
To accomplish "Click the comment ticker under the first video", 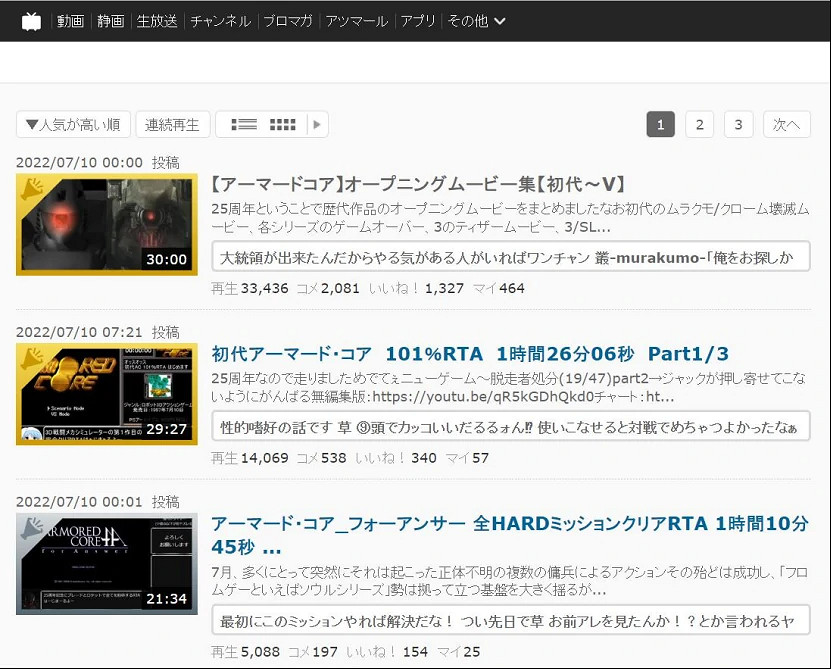I will click(512, 257).
